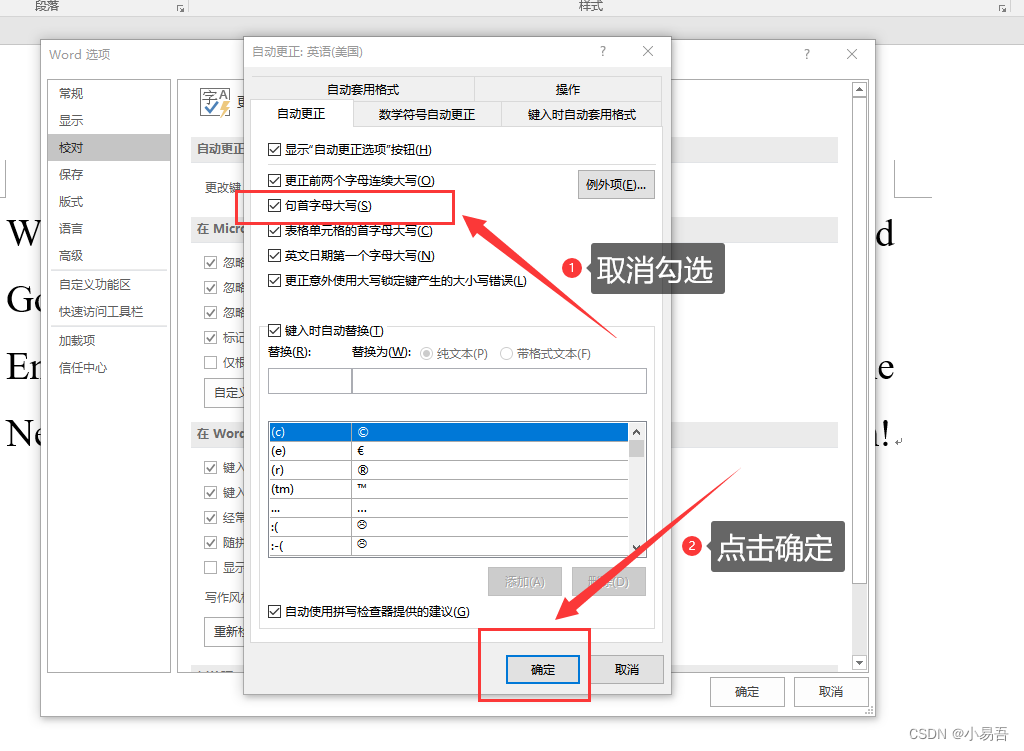Open the 操作 tab
The image size is (1024, 751).
(568, 89)
